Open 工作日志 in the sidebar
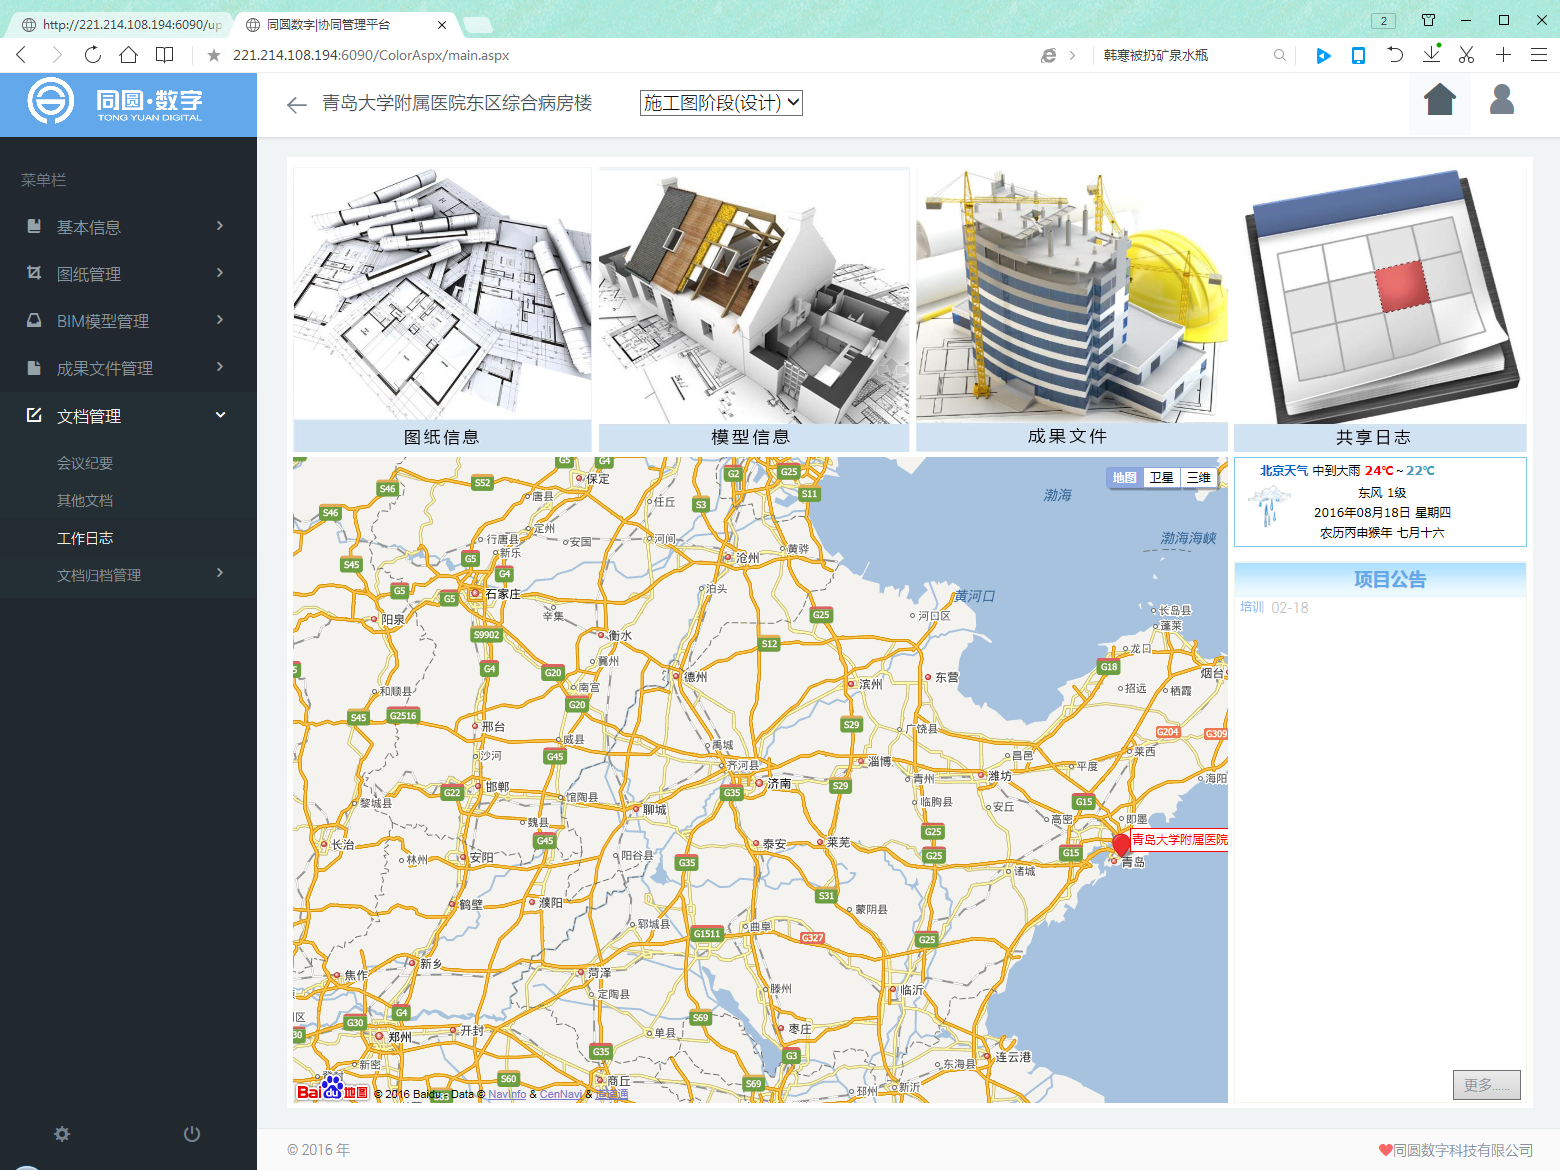This screenshot has height=1170, width=1560. (x=85, y=538)
